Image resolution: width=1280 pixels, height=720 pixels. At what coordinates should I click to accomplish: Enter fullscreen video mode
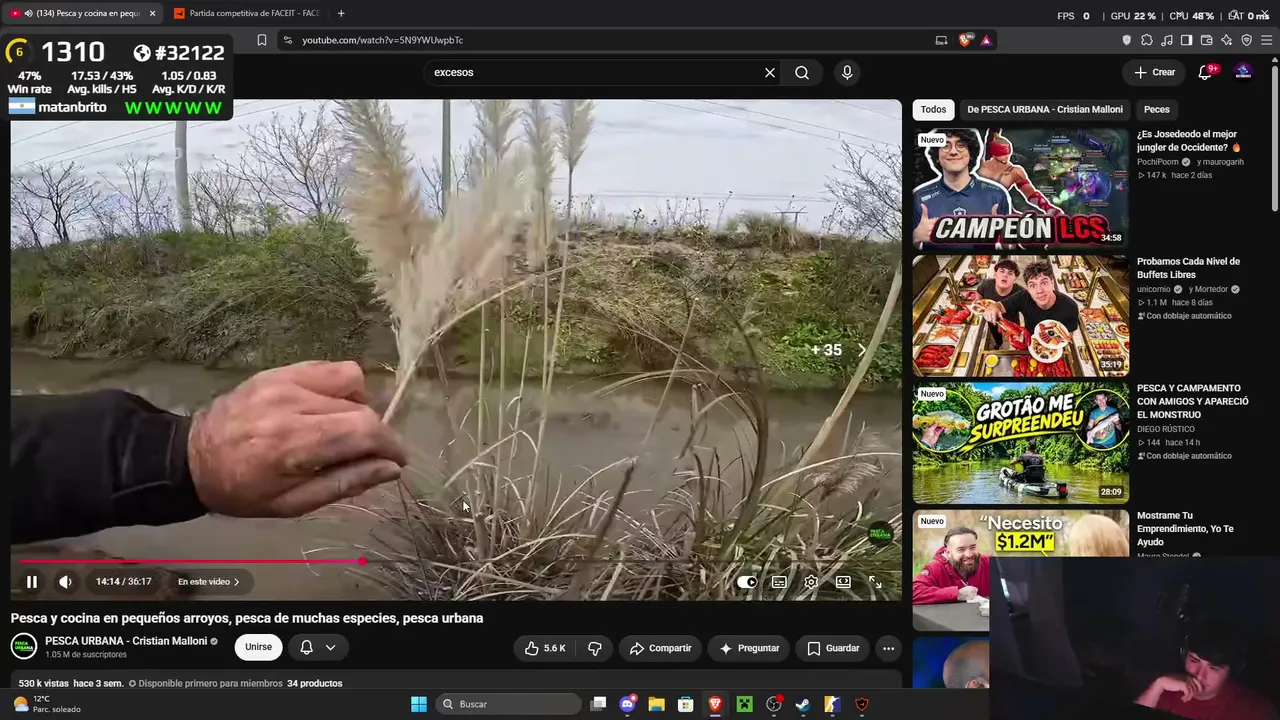pyautogui.click(x=875, y=582)
